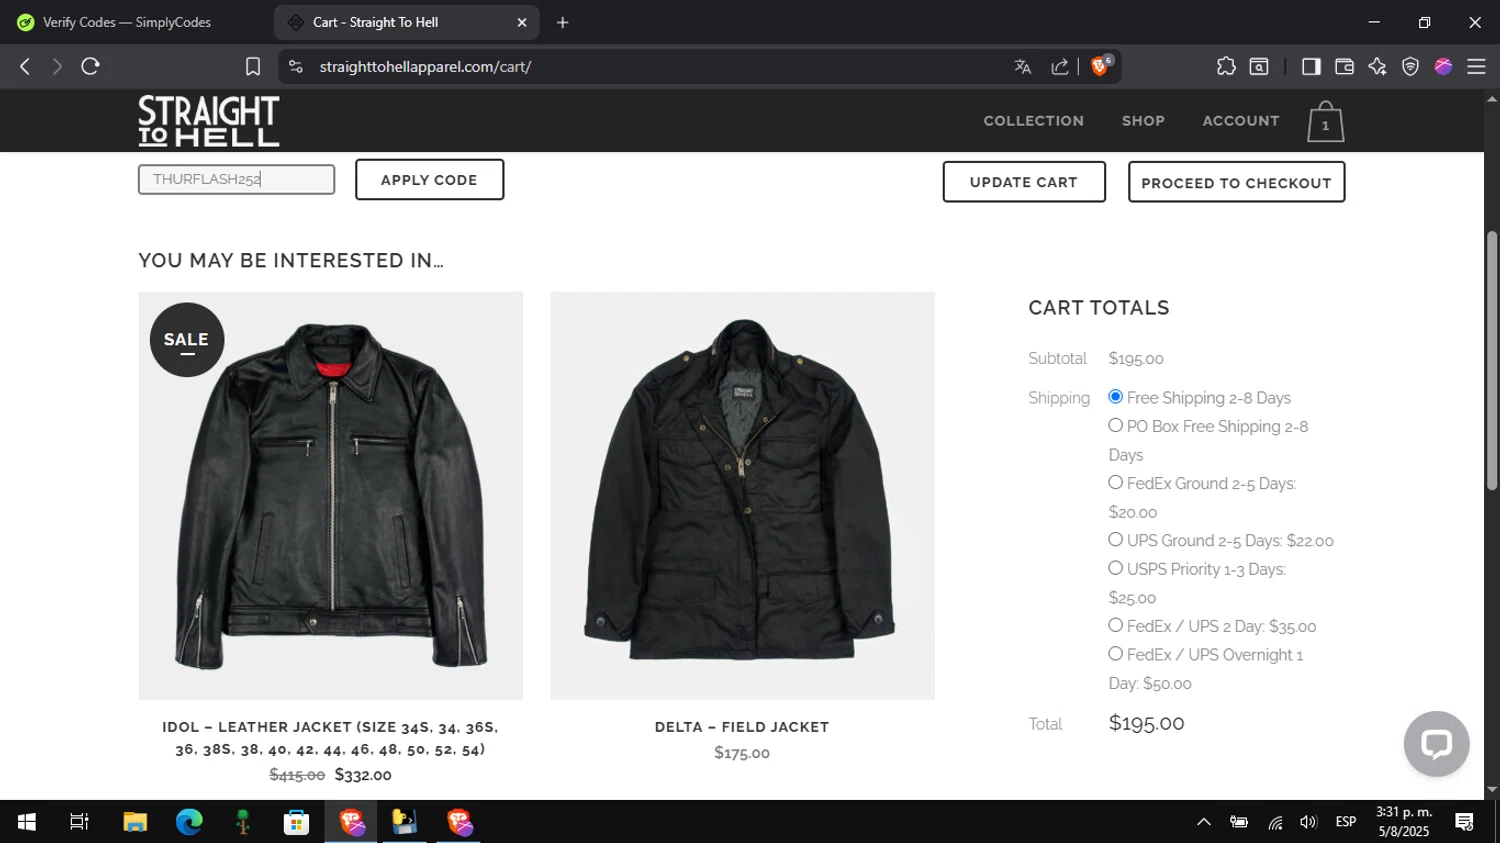Bookmark this page icon

pos(253,67)
